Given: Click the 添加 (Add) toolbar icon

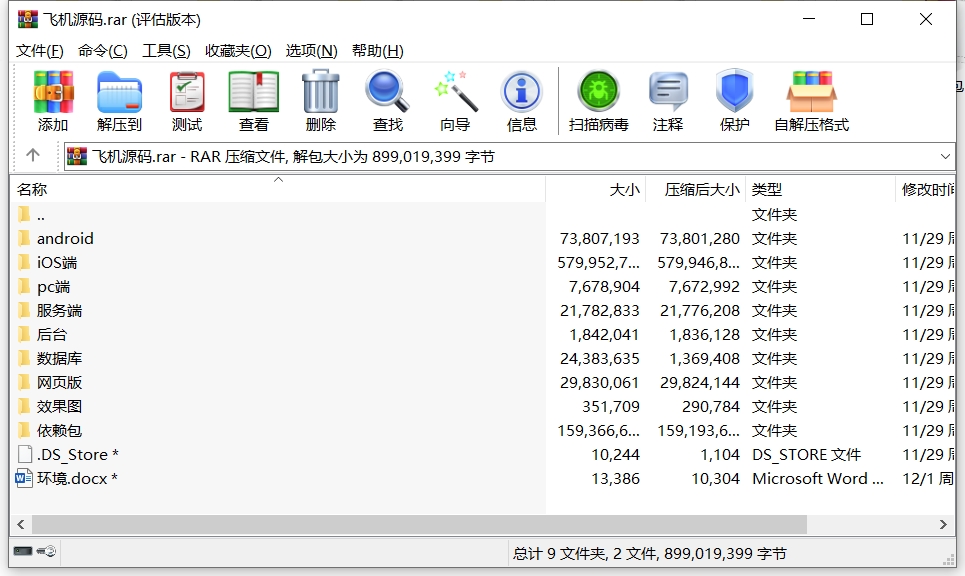Looking at the screenshot, I should [x=53, y=101].
